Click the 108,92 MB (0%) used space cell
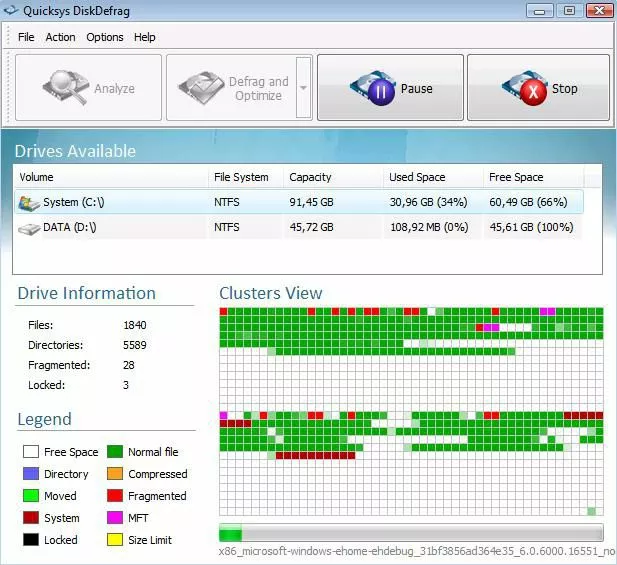Viewport: 617px width, 565px height. pos(429,227)
